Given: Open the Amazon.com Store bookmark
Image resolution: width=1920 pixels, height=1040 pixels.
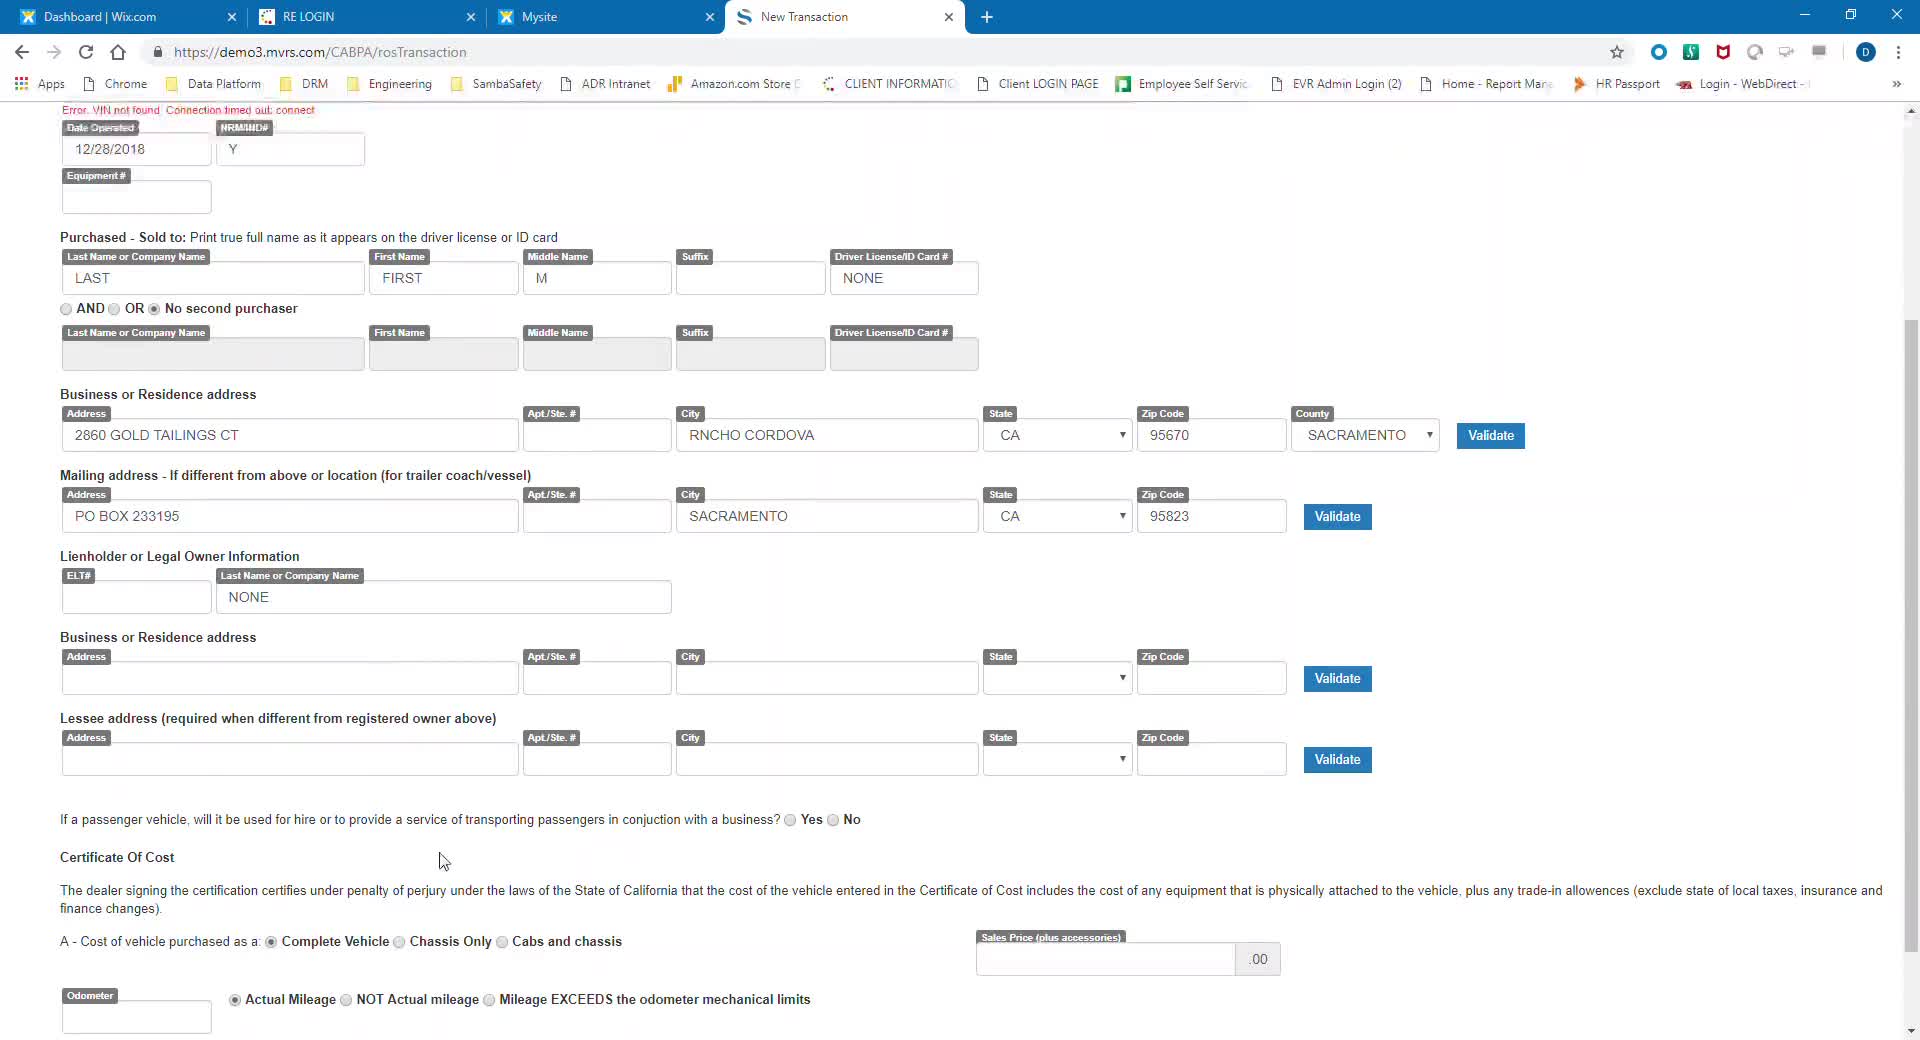Looking at the screenshot, I should tap(734, 84).
